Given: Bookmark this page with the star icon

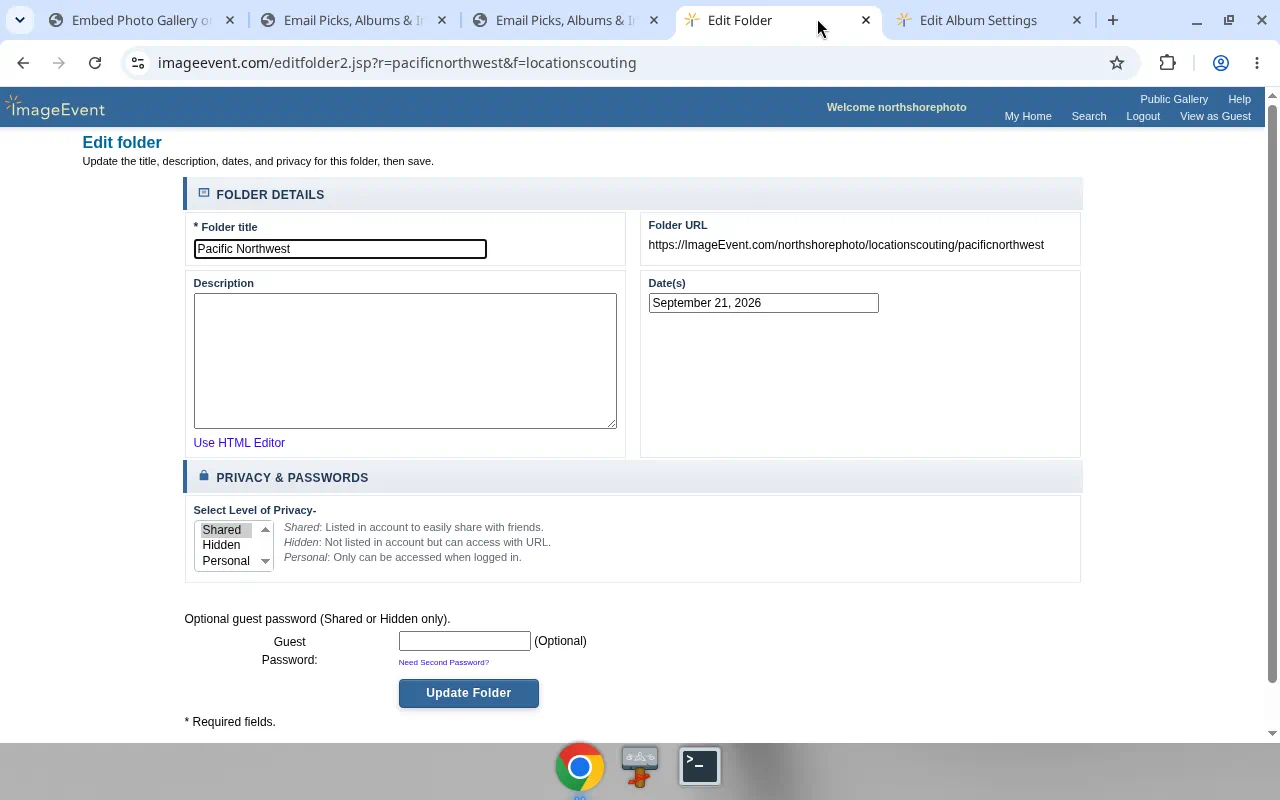Looking at the screenshot, I should click(x=1117, y=63).
